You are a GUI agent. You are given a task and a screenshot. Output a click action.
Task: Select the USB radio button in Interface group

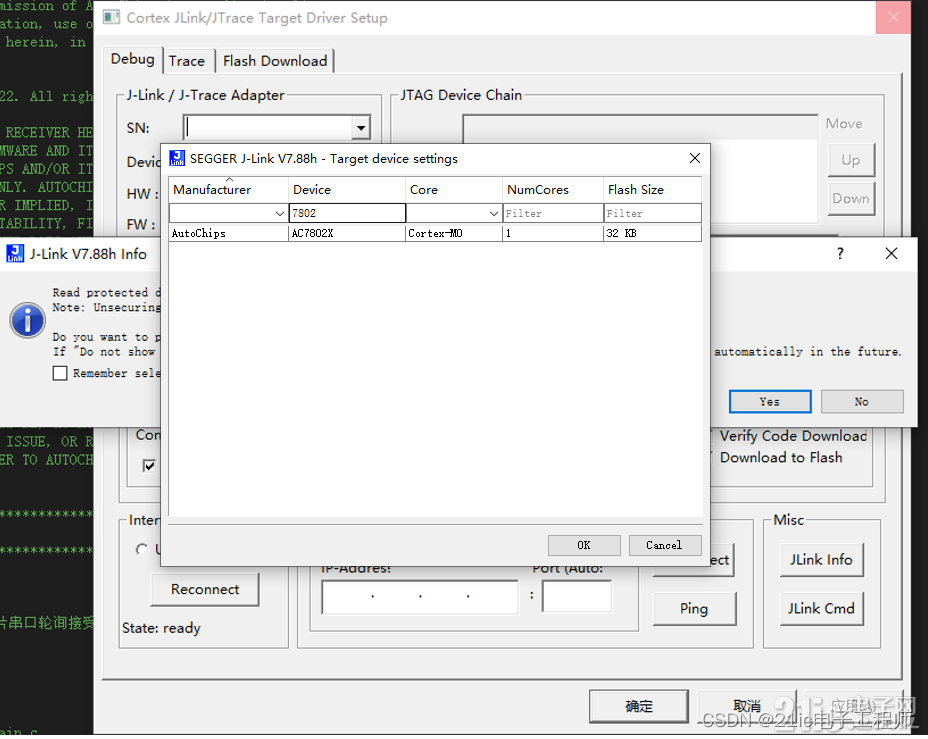pos(142,549)
